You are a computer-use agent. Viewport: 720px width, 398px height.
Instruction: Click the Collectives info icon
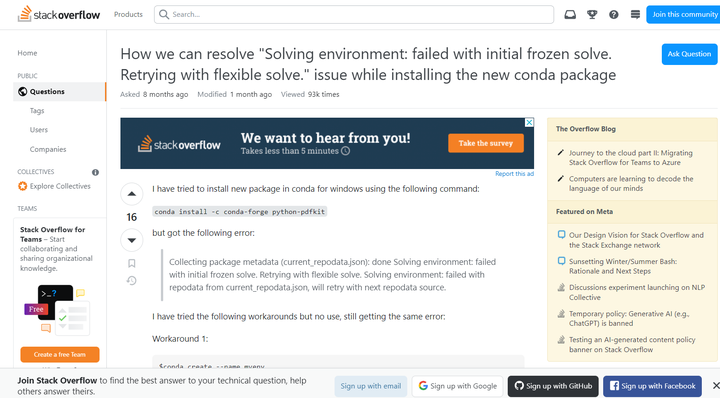click(x=95, y=172)
